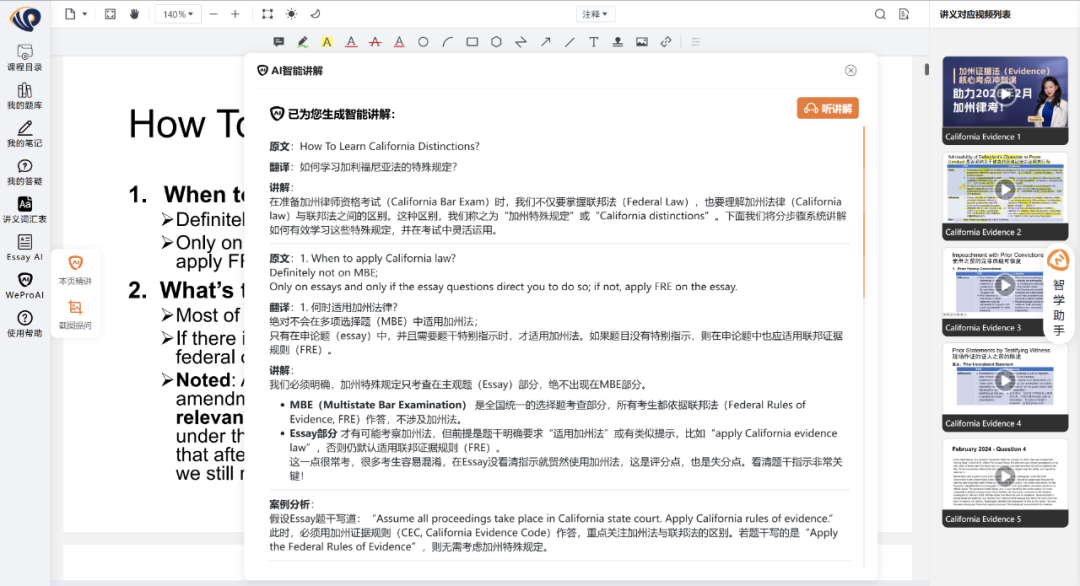The image size is (1080, 586).
Task: Open 讲义词汇表 vocabulary list
Action: point(24,210)
